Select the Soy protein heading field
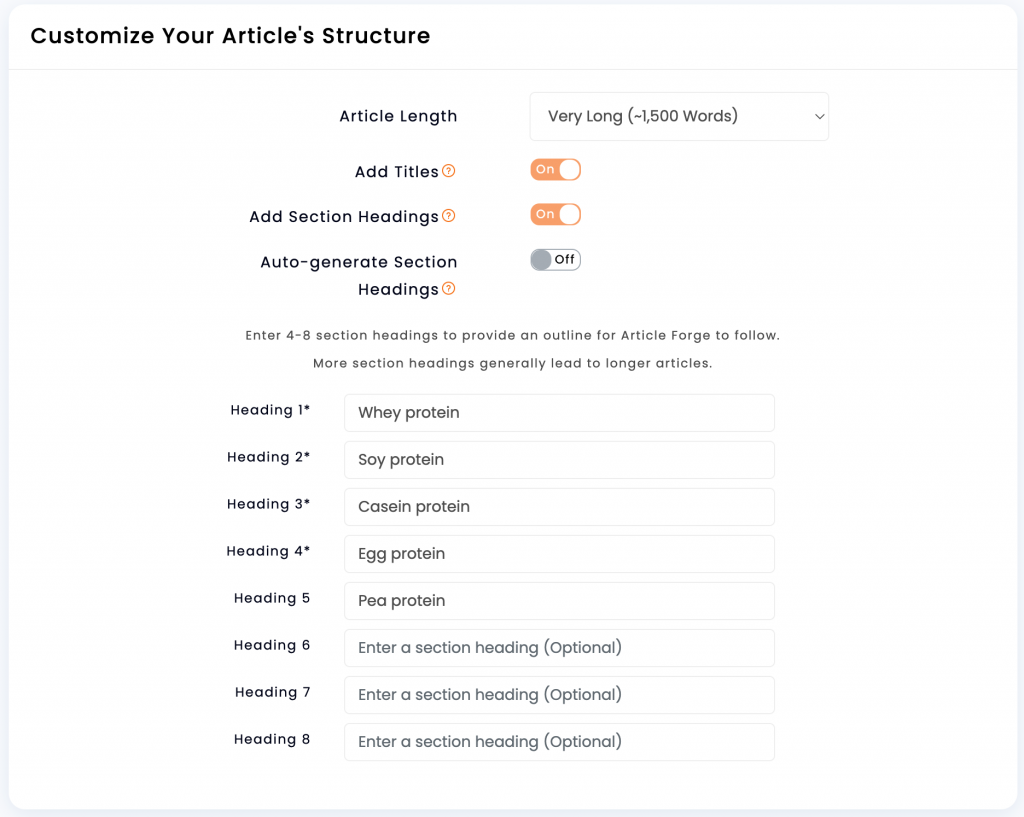1024x817 pixels. [x=559, y=460]
